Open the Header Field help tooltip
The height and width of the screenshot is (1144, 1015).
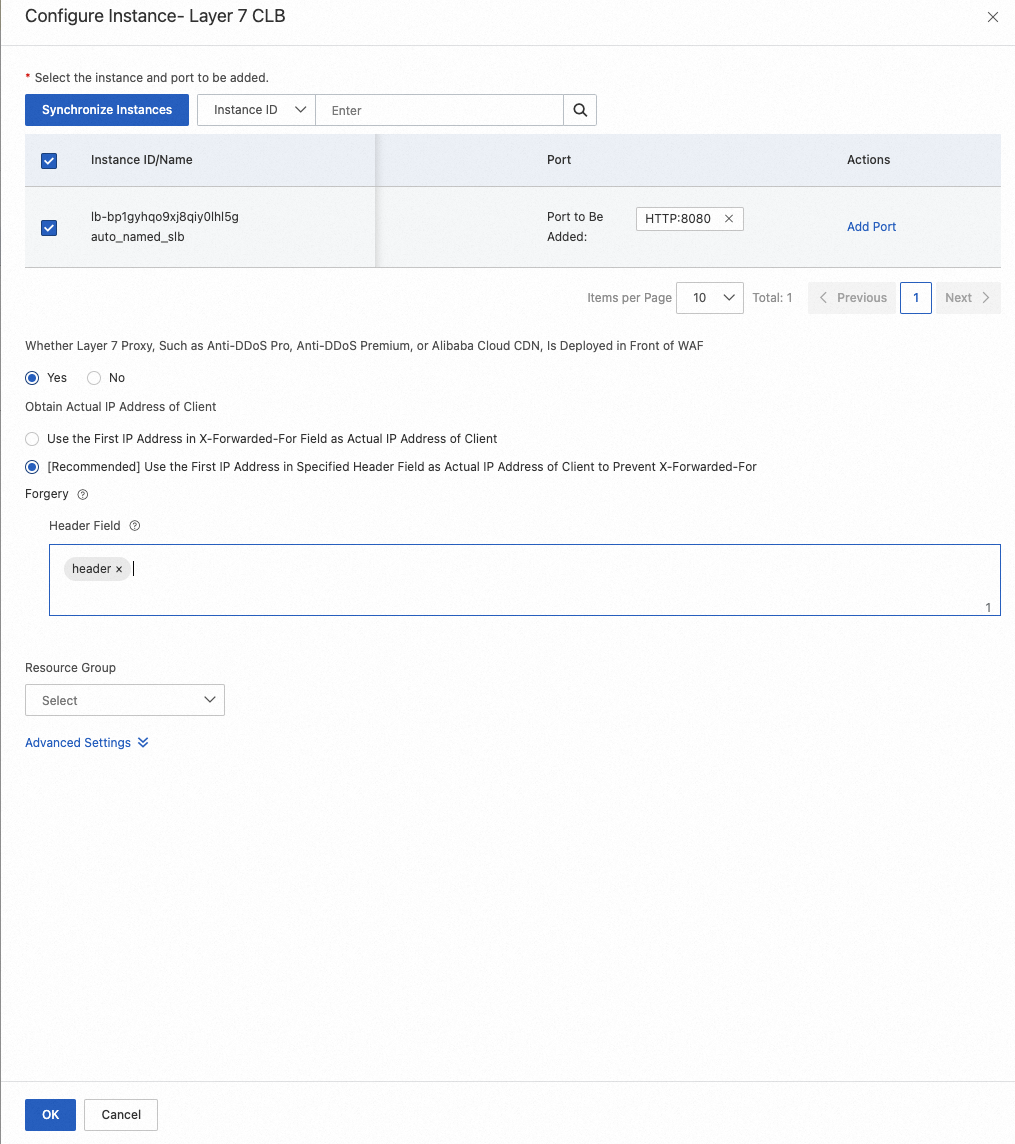click(x=135, y=525)
